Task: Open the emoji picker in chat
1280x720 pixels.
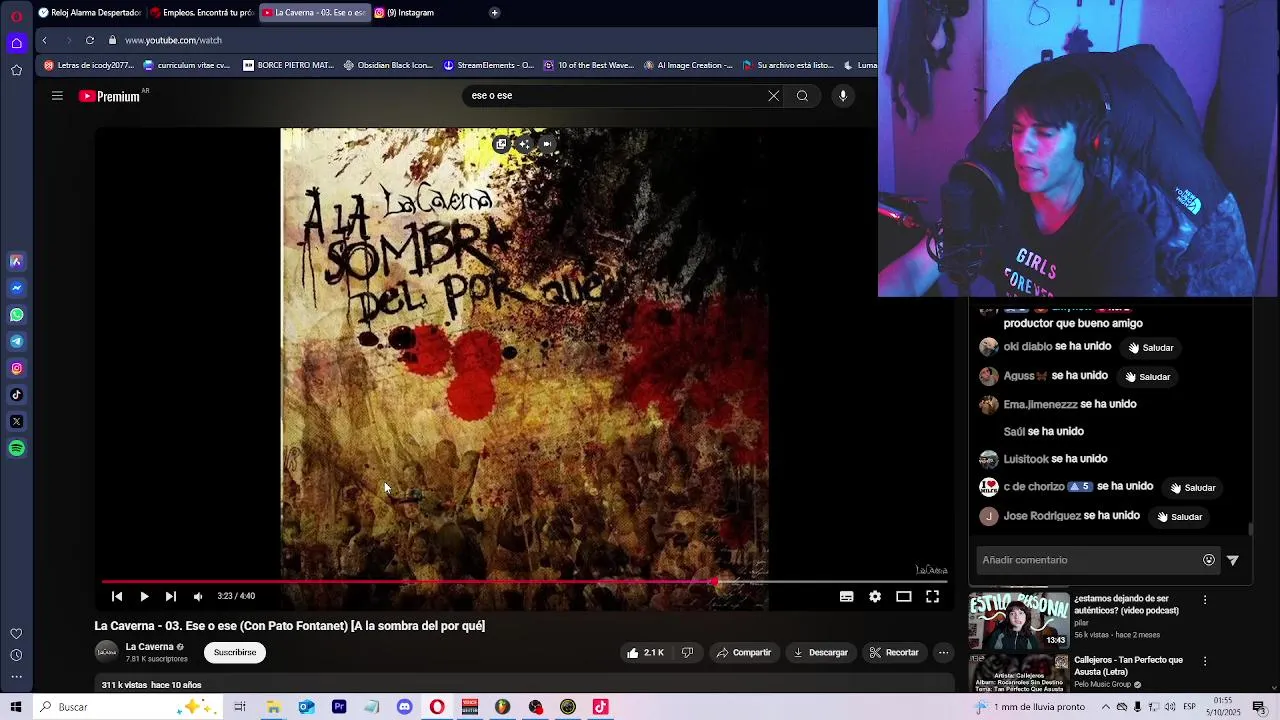Action: 1209,560
